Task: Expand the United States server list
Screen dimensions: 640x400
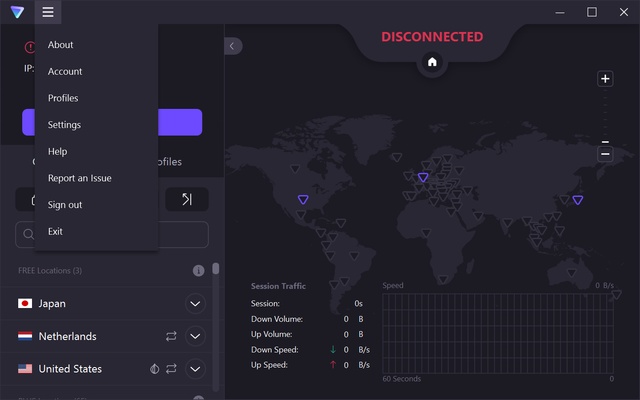Action: [x=195, y=369]
